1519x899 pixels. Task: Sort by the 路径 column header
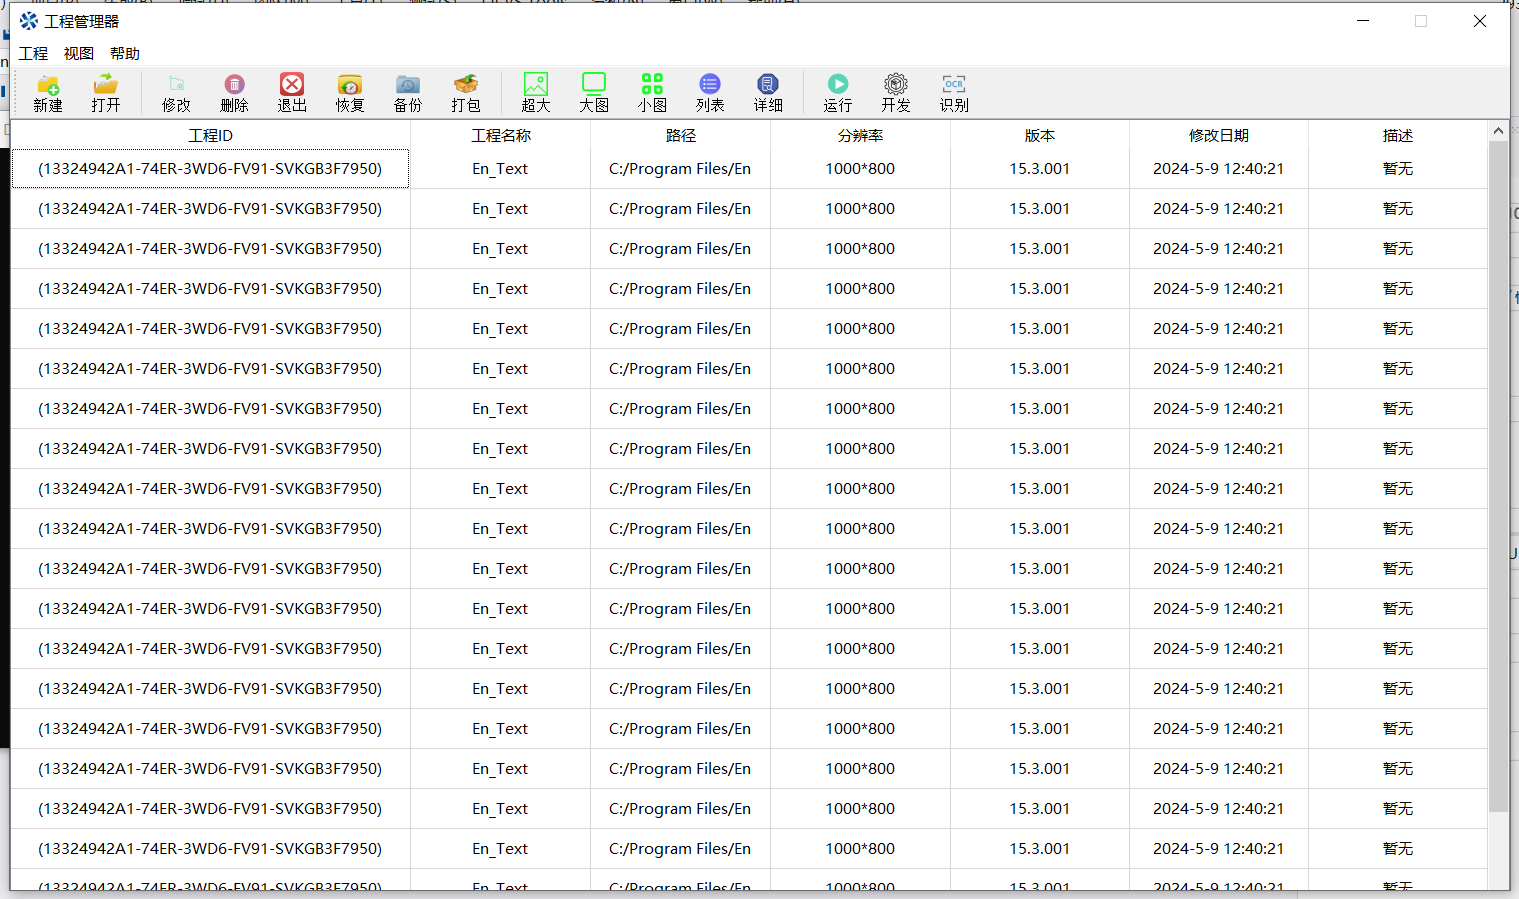(x=681, y=135)
